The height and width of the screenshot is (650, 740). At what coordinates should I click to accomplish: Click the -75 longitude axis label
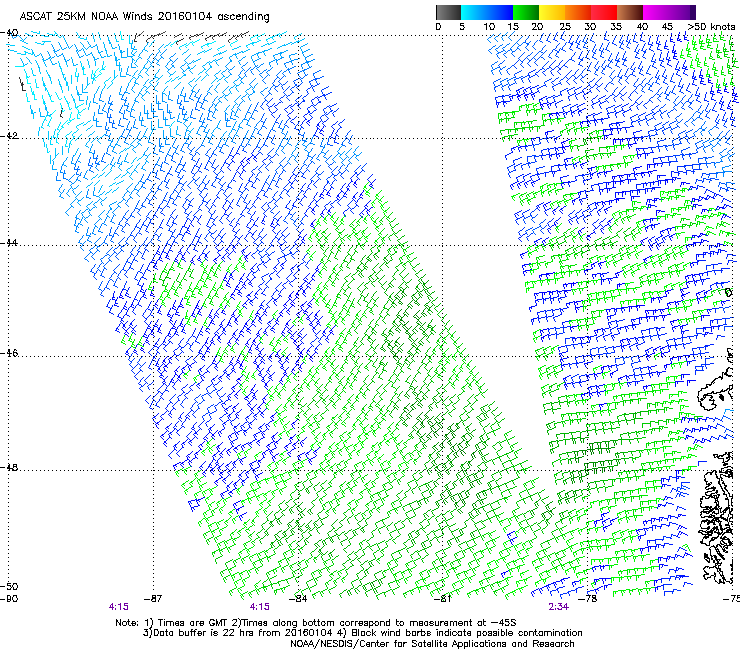731,599
